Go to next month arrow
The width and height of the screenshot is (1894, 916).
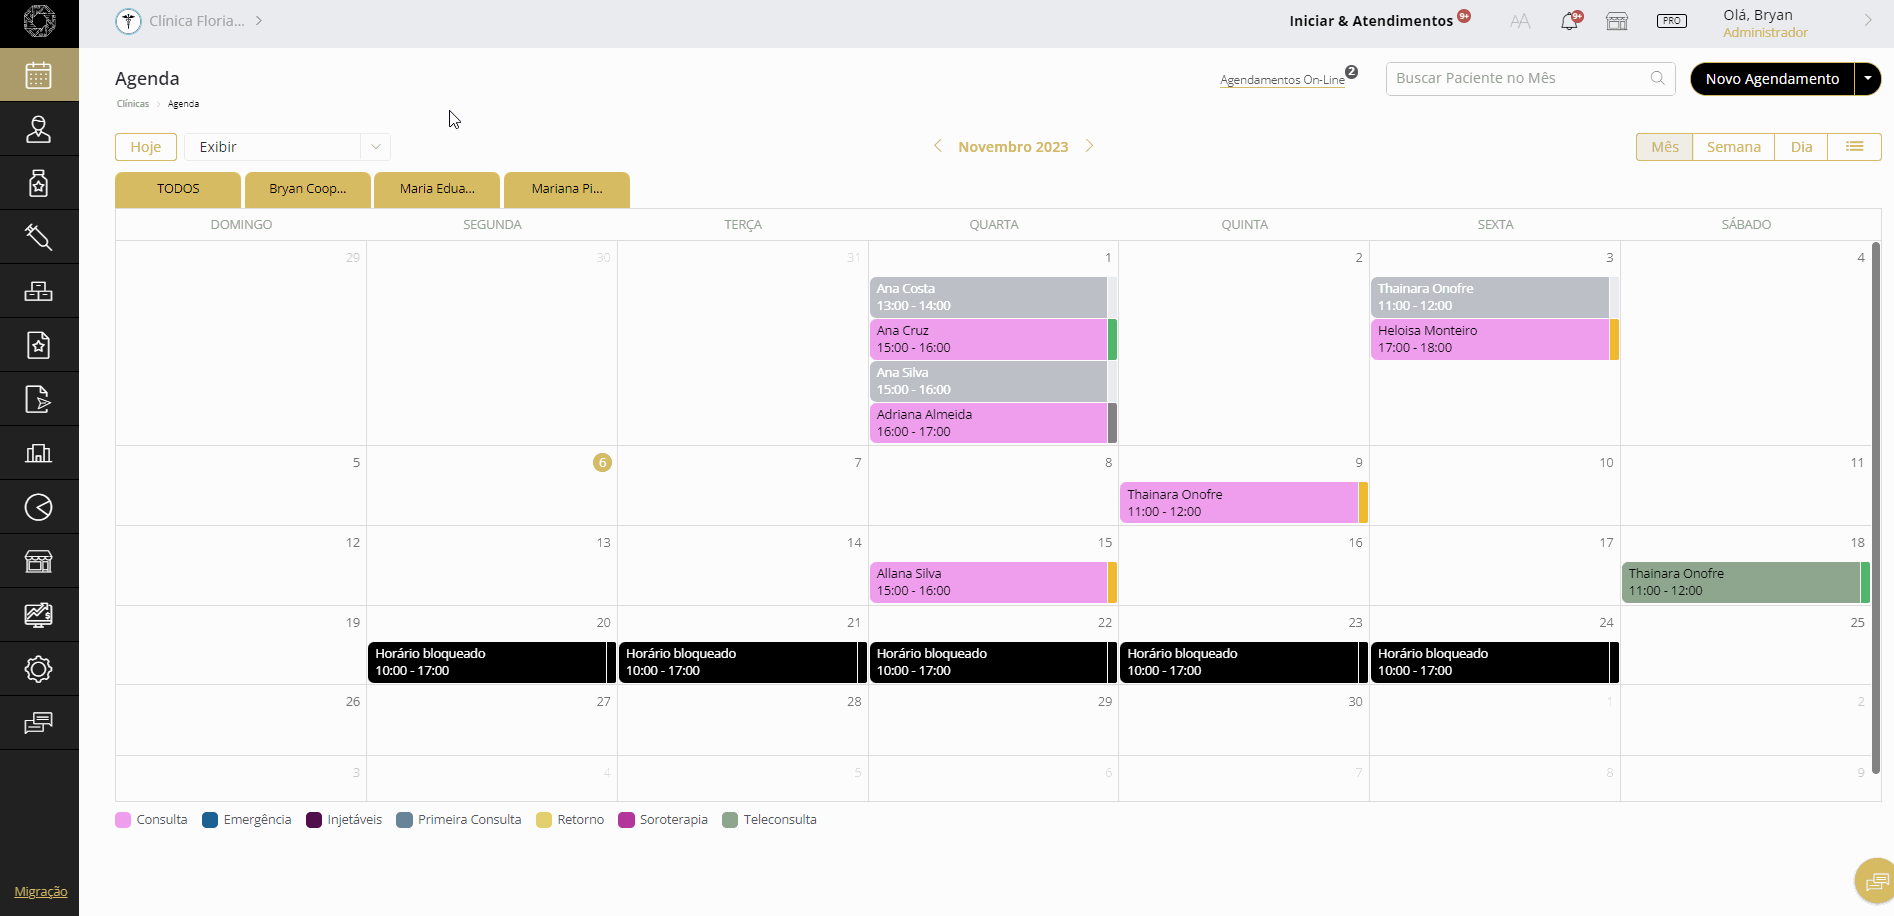coord(1090,146)
